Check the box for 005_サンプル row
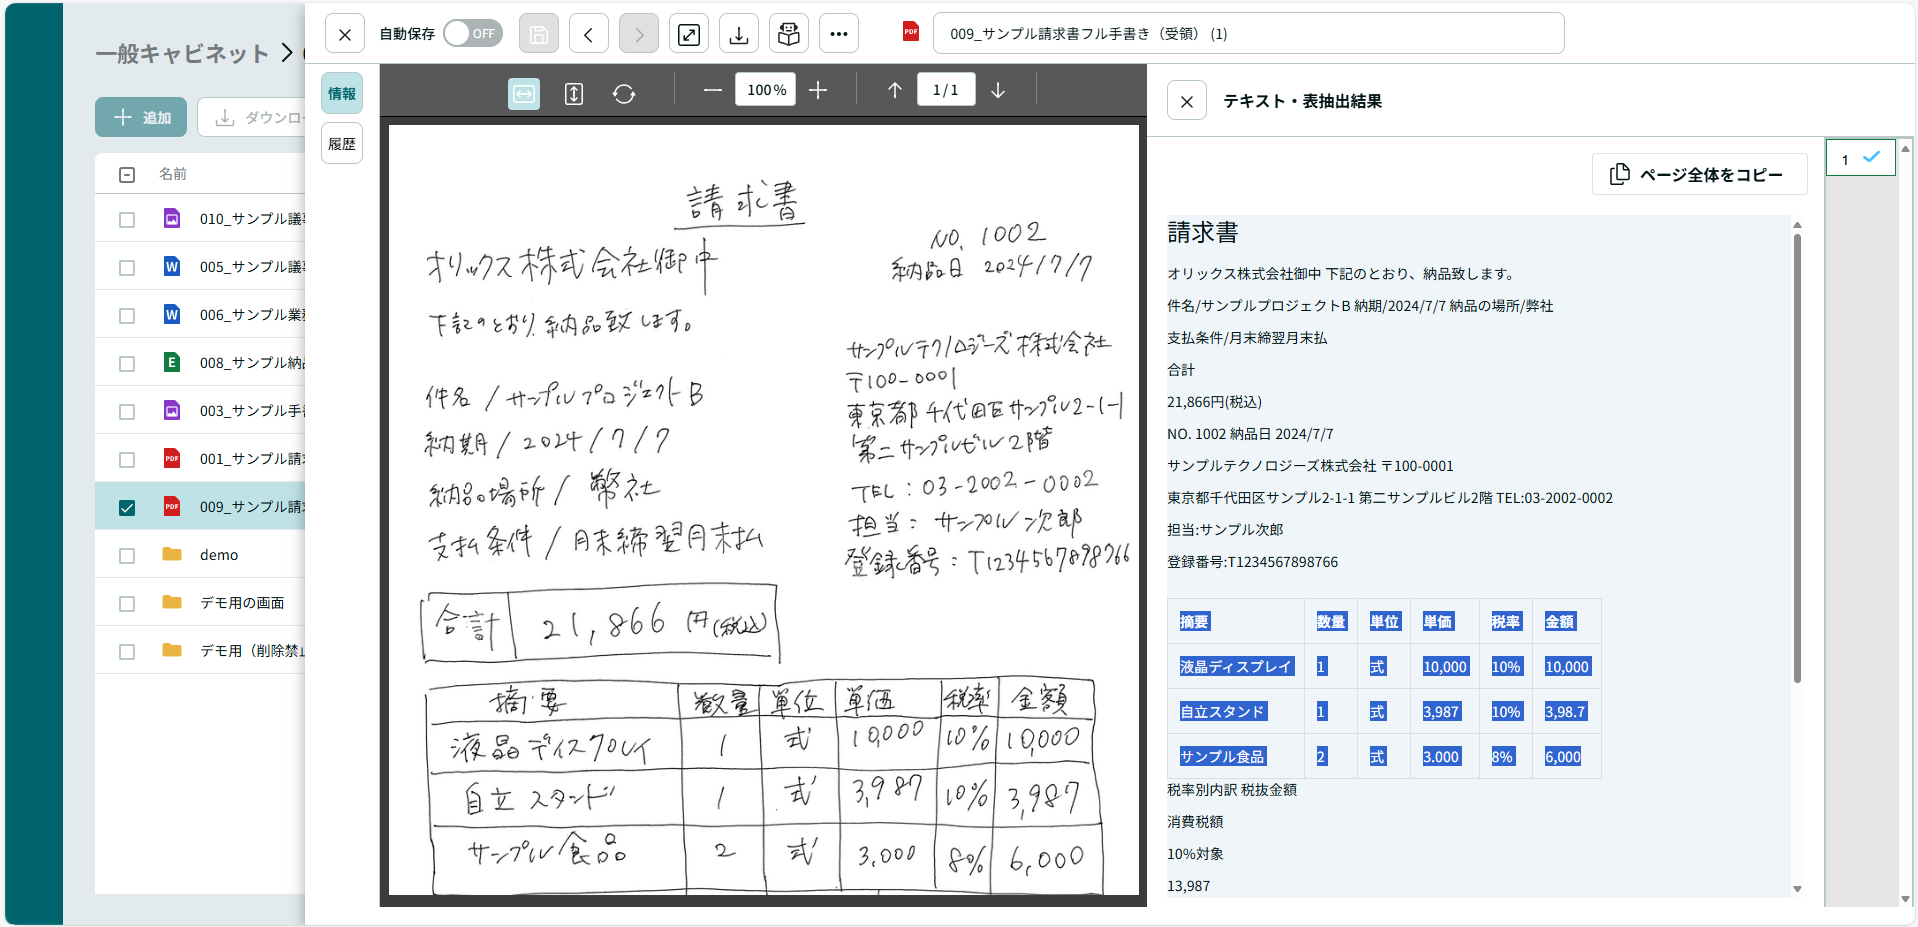The width and height of the screenshot is (1918, 927). coord(127,267)
